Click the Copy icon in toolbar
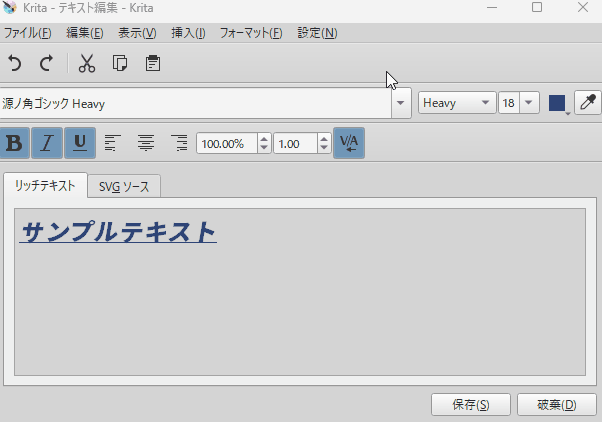Image resolution: width=602 pixels, height=422 pixels. point(120,64)
